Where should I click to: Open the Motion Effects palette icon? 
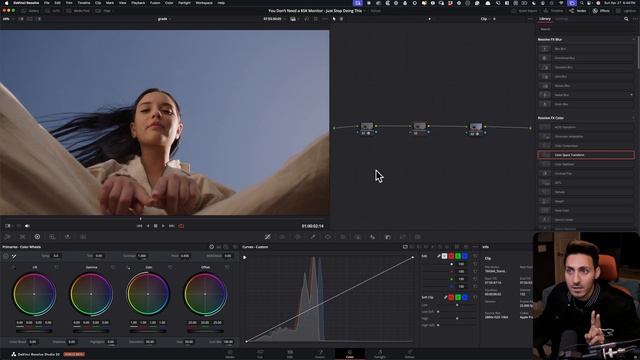point(83,237)
